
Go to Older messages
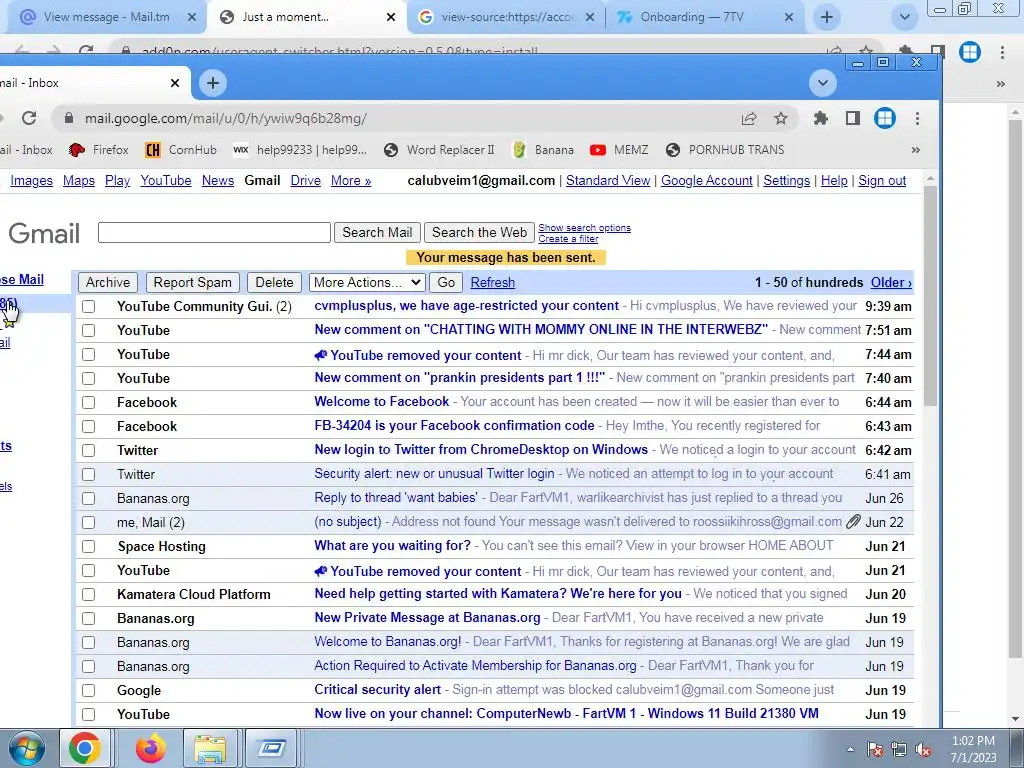pyautogui.click(x=891, y=282)
